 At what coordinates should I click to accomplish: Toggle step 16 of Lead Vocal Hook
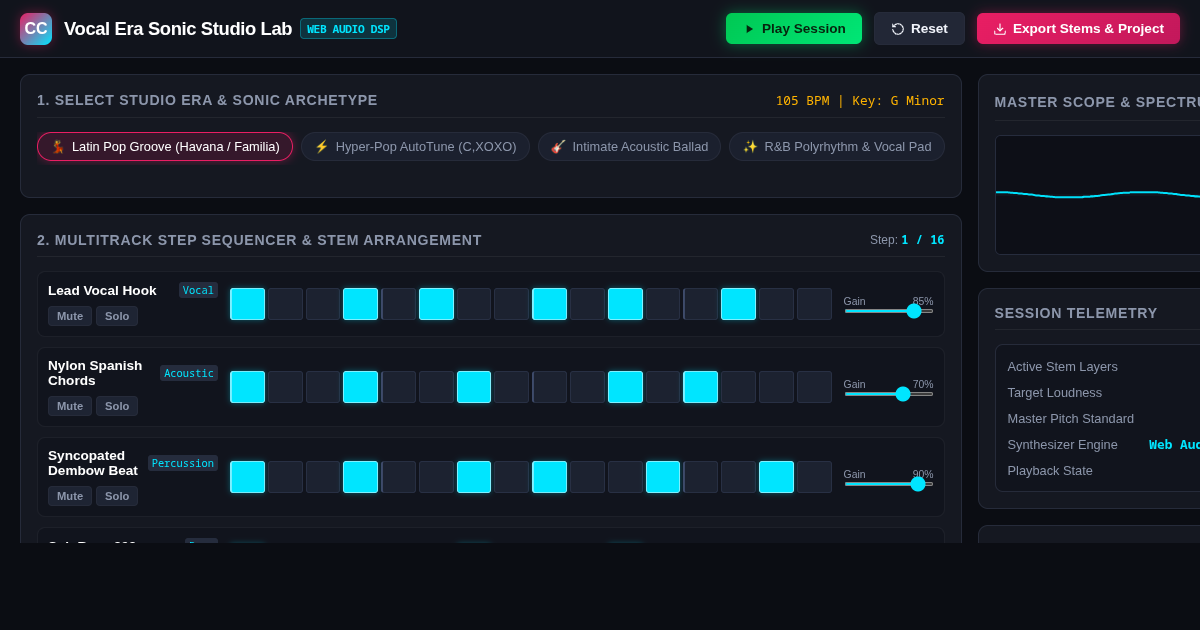tap(814, 304)
